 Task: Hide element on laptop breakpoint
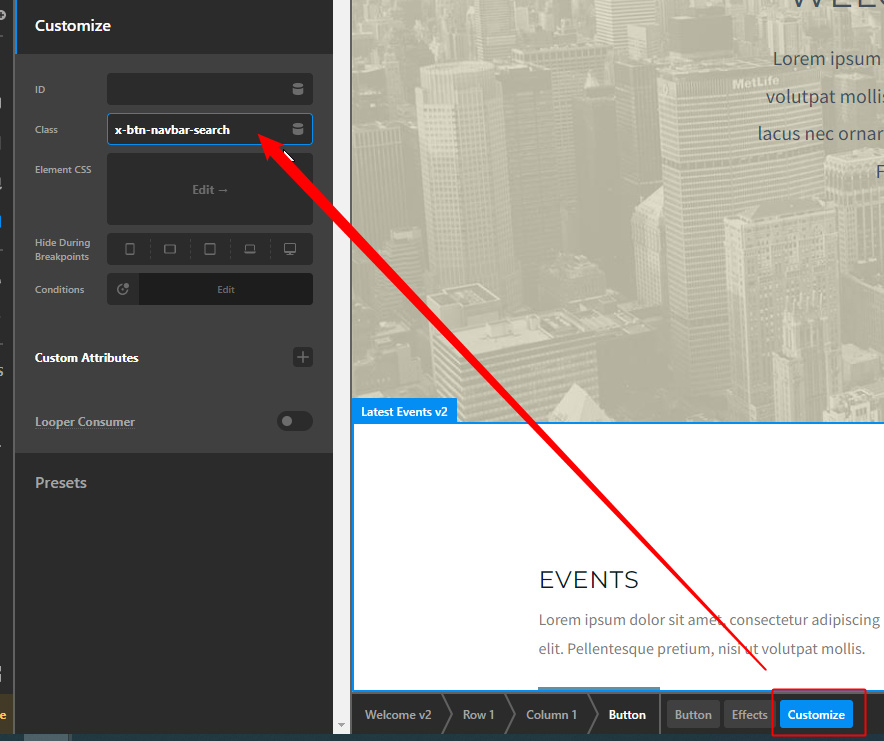click(x=250, y=249)
